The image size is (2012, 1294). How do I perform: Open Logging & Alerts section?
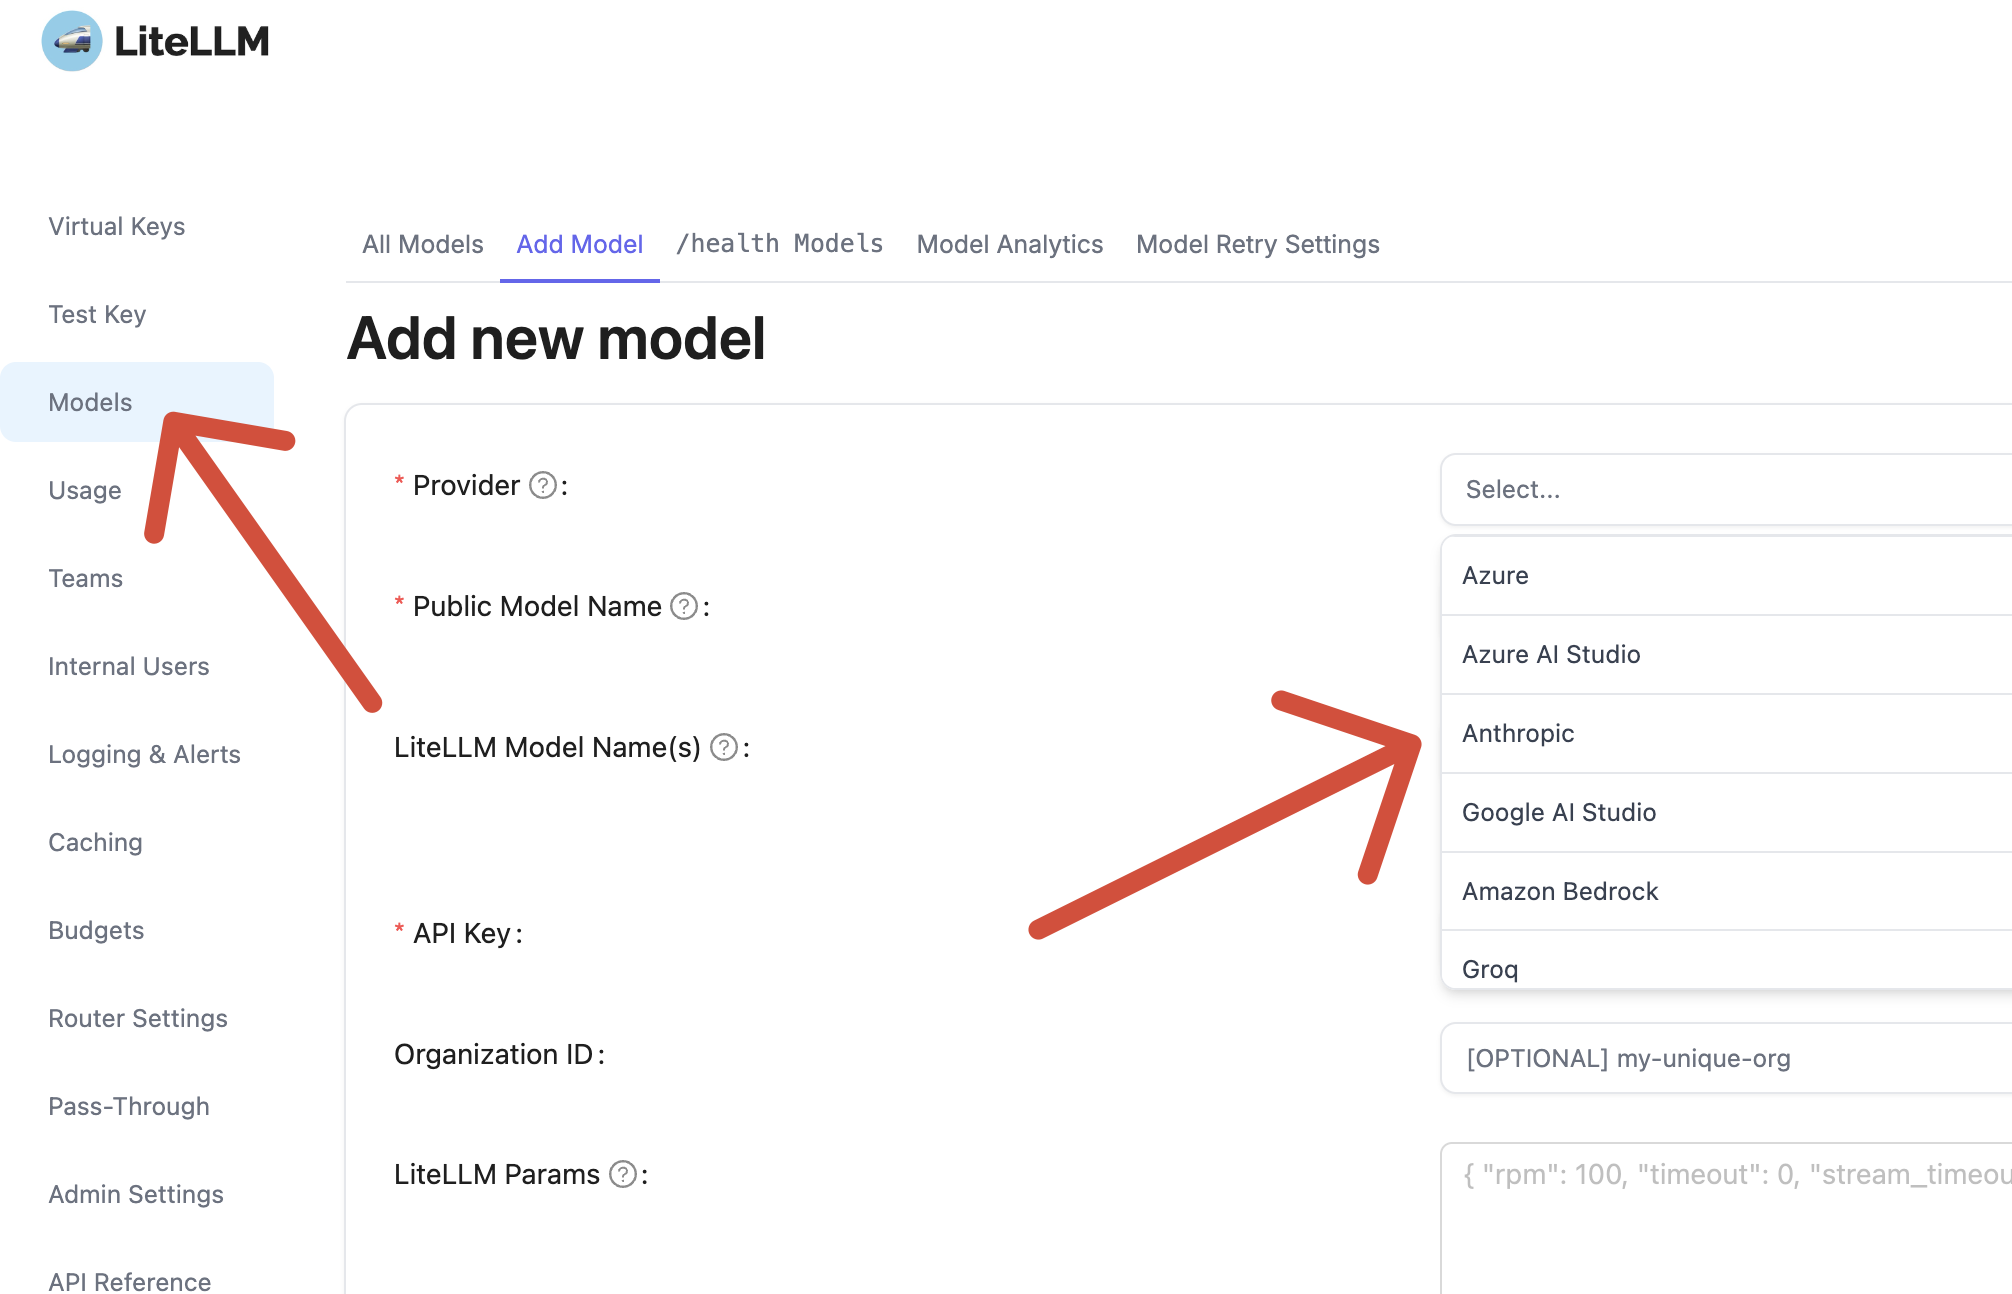[144, 755]
